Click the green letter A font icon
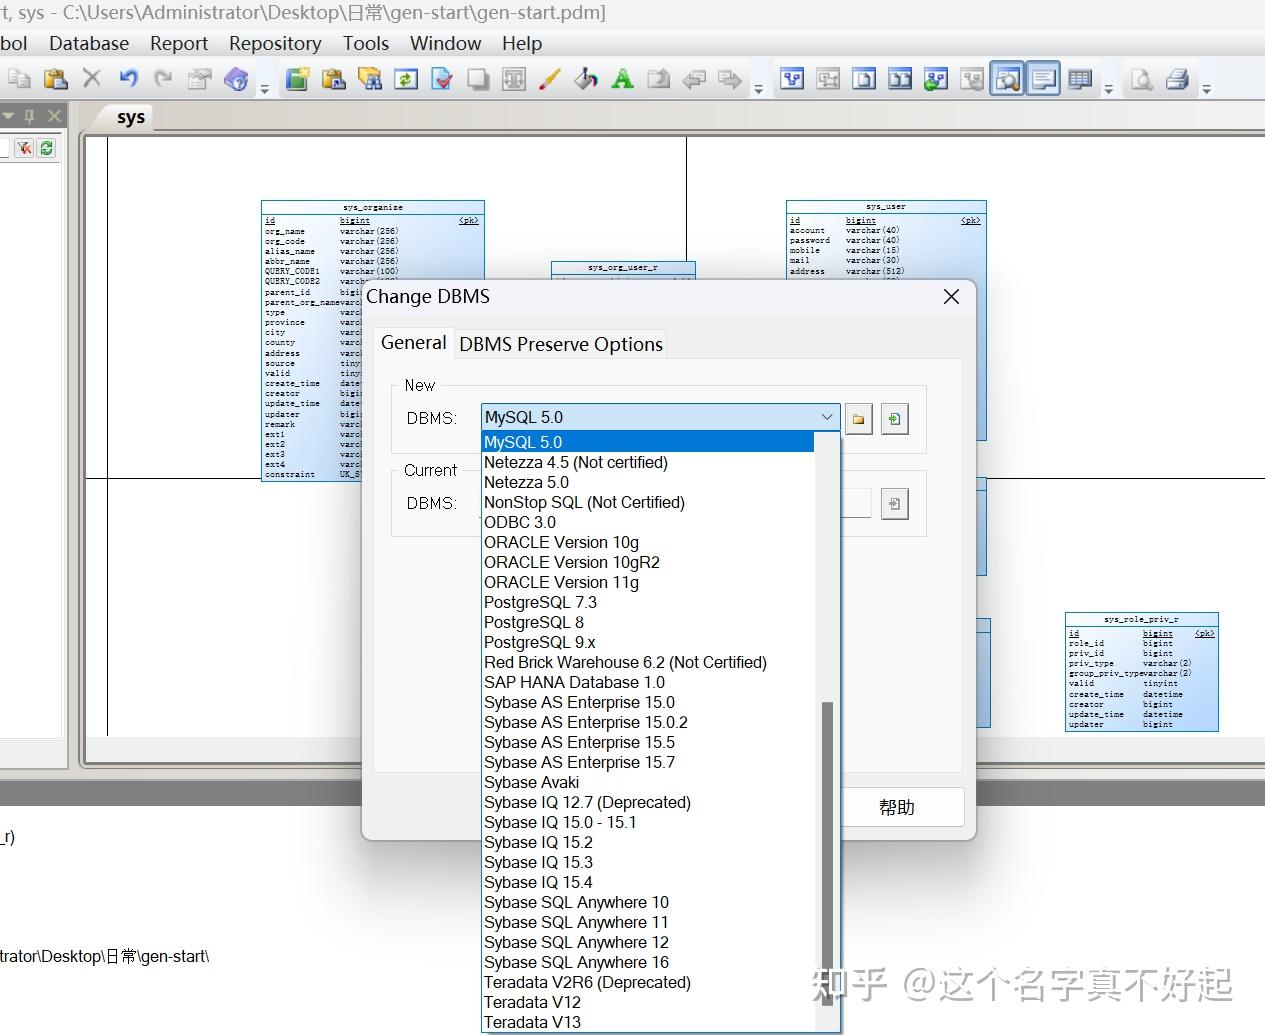Screen dimensions: 1265x1035 622,79
